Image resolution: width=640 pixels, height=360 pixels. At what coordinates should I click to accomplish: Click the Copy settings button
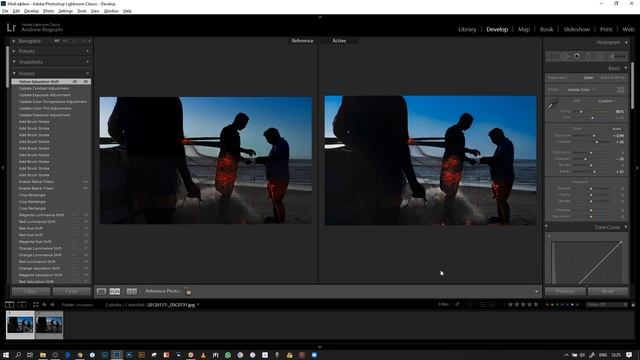click(31, 291)
